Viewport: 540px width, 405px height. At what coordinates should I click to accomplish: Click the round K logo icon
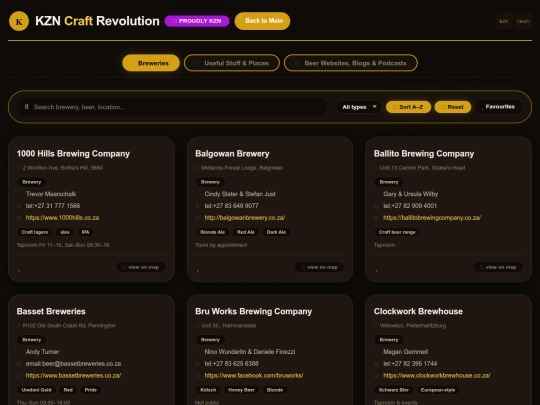(x=19, y=21)
